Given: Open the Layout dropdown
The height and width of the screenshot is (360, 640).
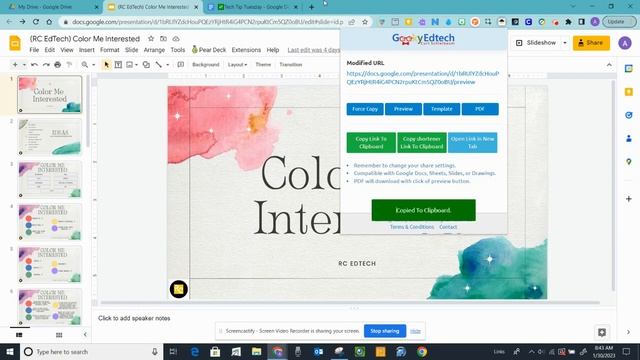Looking at the screenshot, I should 237,64.
